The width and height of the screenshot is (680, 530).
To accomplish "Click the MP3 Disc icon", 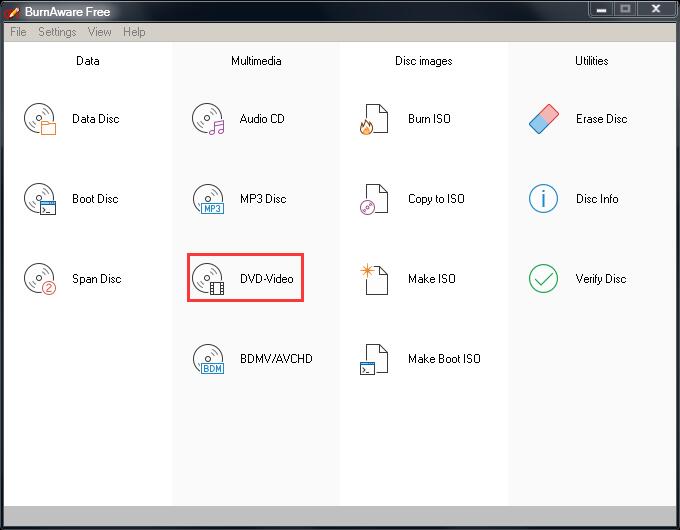I will pyautogui.click(x=208, y=199).
